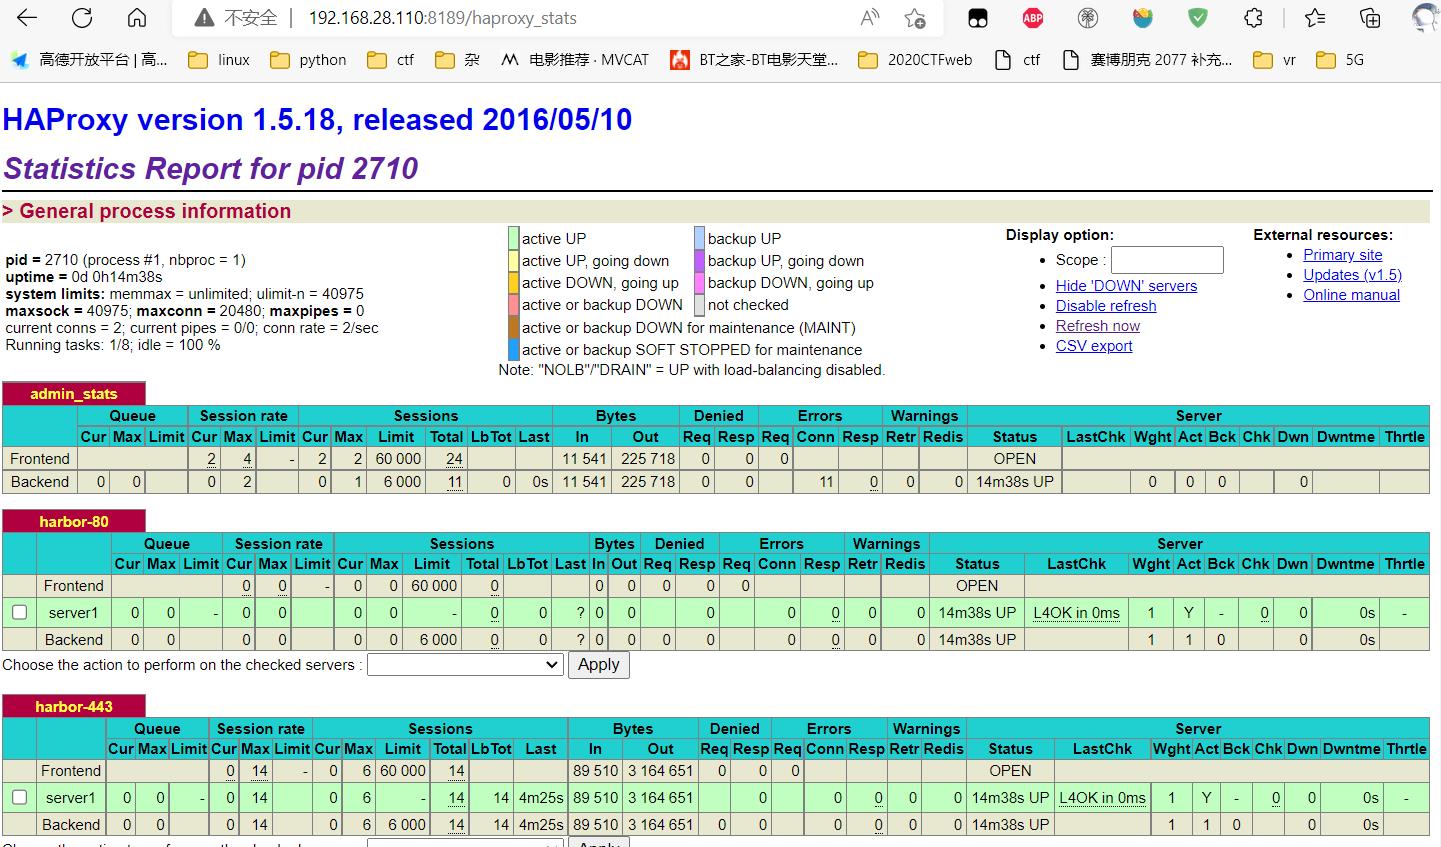Reload the haproxy_stats page

point(82,18)
